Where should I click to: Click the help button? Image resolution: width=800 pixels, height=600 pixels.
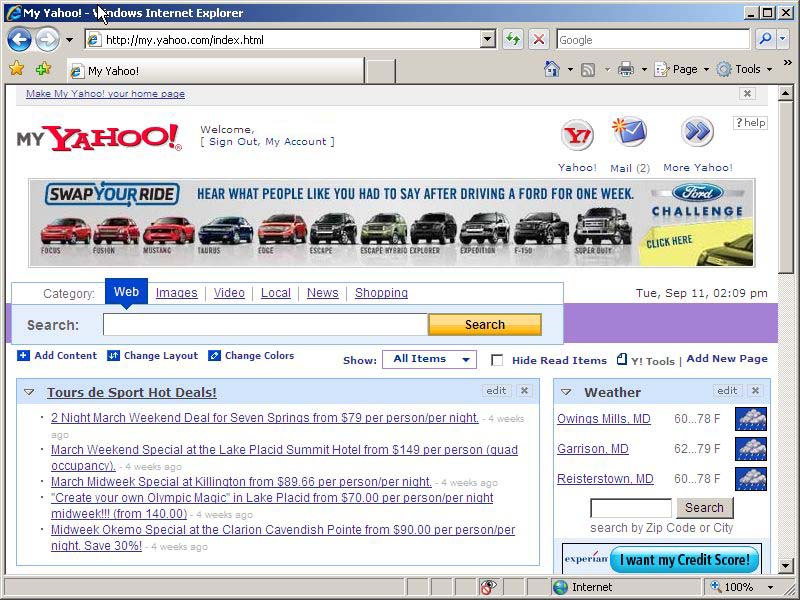750,122
